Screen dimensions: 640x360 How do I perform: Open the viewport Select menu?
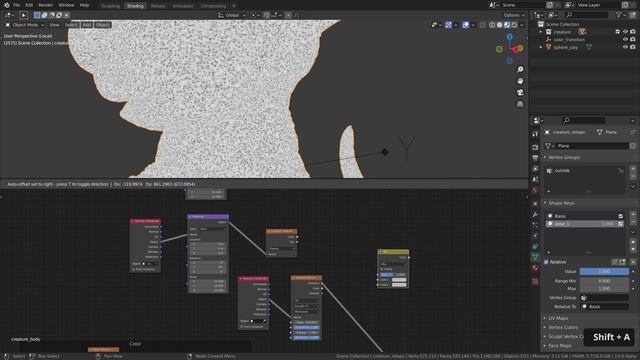tap(71, 25)
